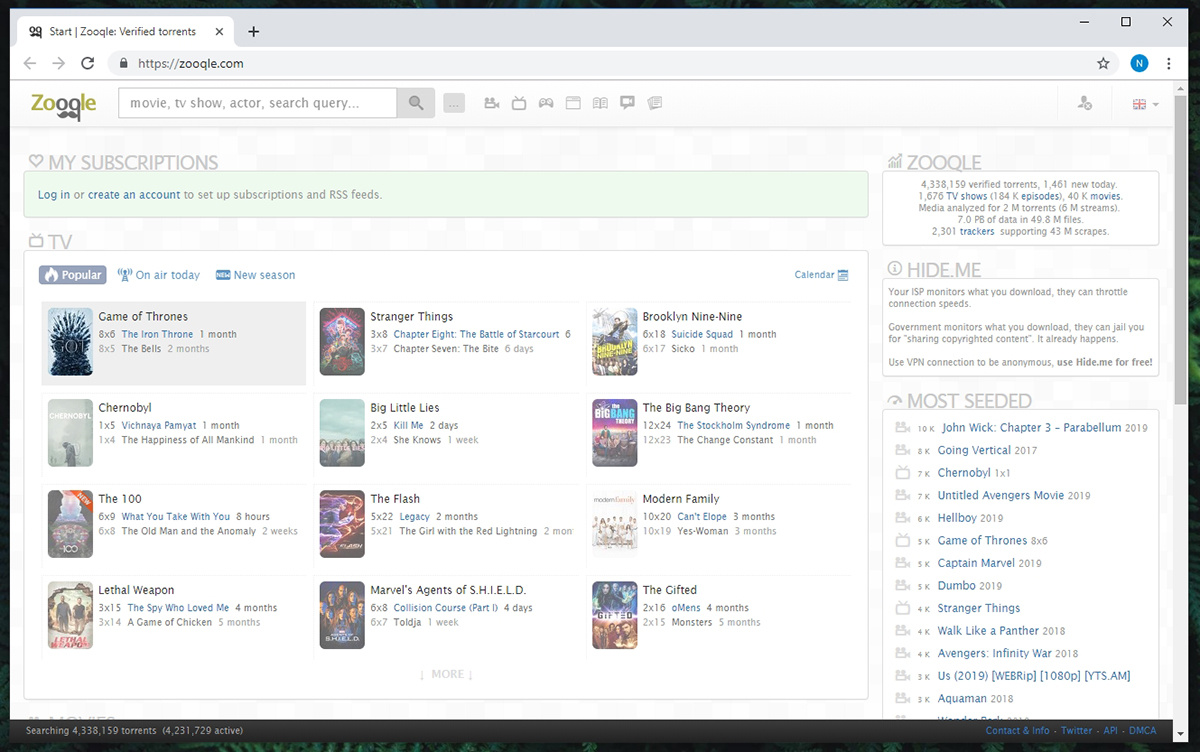Click the Lethal Weapon poster thumbnail
This screenshot has height=752, width=1200.
coord(70,615)
